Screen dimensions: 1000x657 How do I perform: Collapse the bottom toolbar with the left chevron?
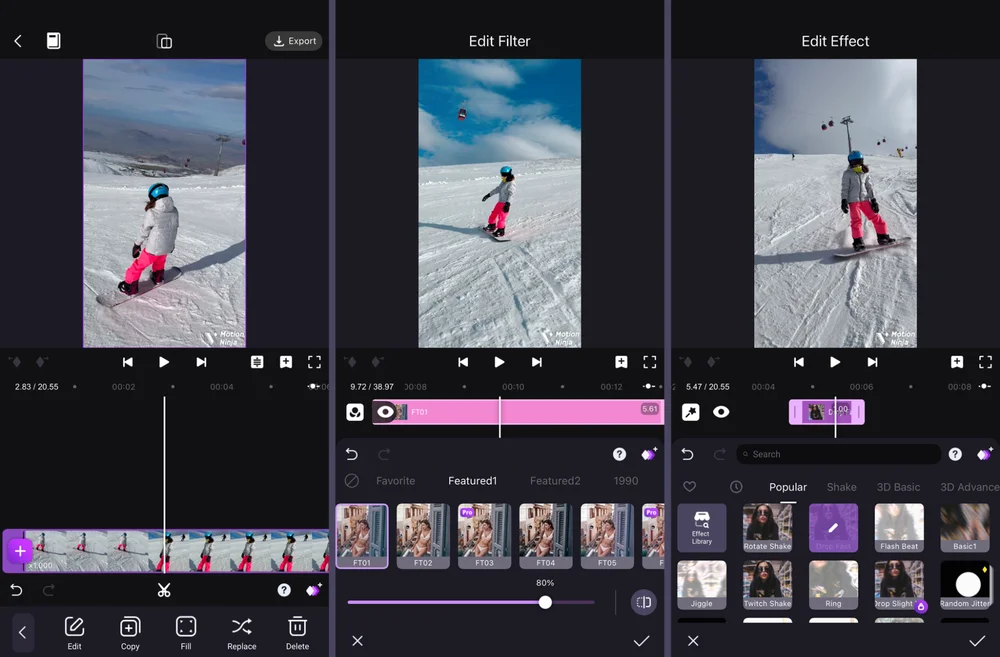point(22,632)
